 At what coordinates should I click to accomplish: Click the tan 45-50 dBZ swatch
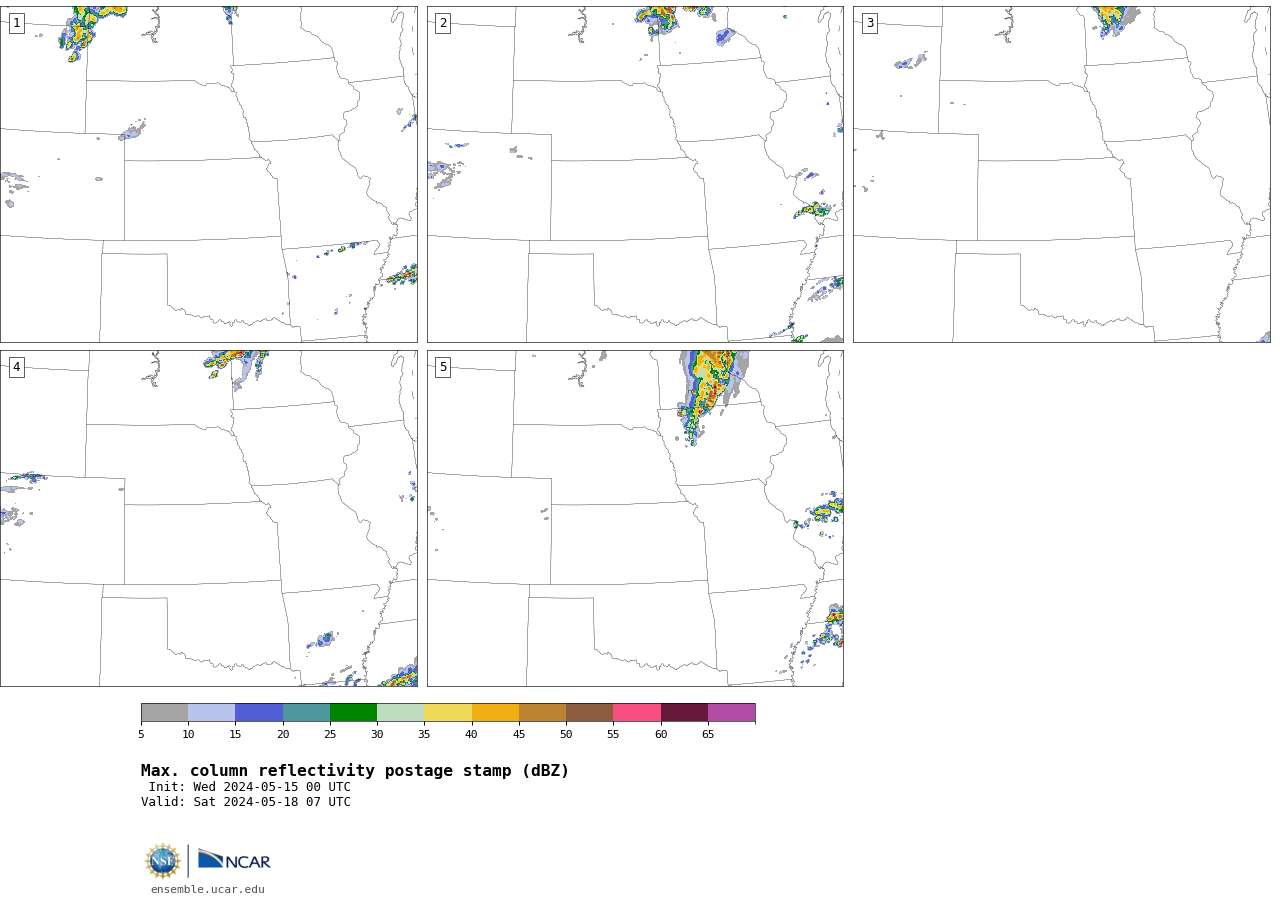pos(542,712)
